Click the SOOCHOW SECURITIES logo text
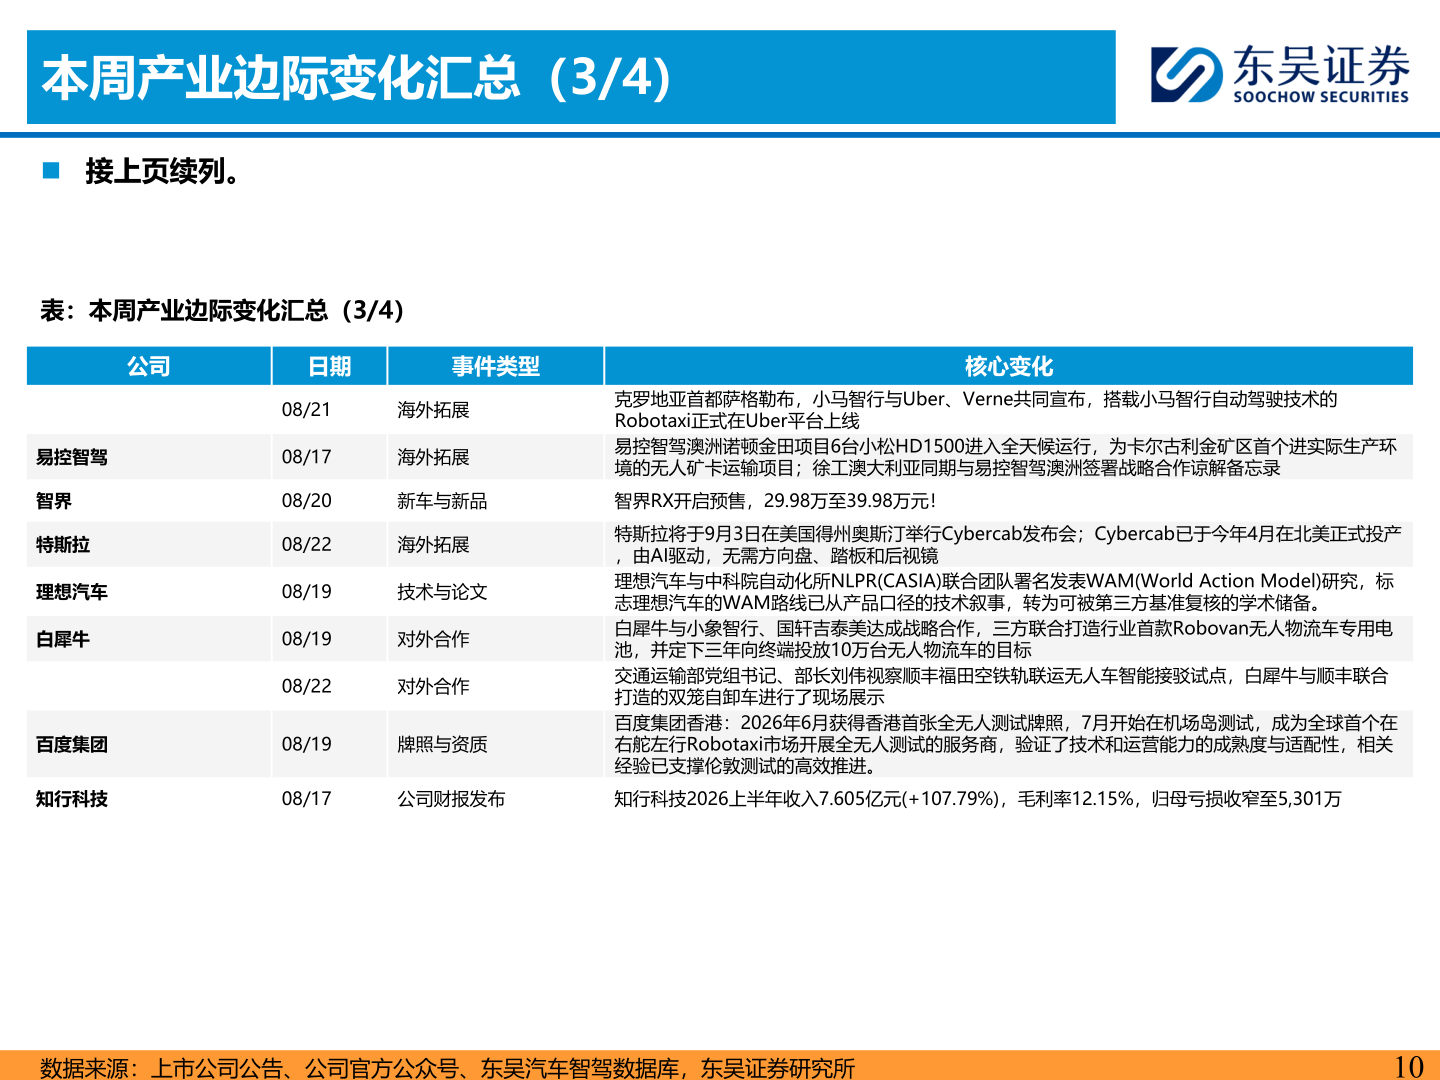The image size is (1440, 1080). coord(1321,97)
